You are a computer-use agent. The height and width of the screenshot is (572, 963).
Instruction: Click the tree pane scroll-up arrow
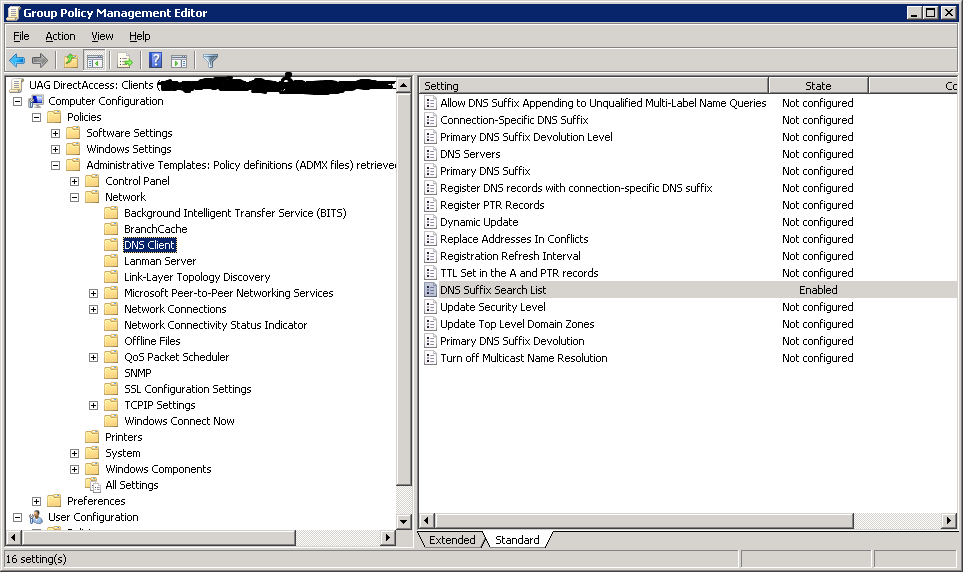coord(404,85)
